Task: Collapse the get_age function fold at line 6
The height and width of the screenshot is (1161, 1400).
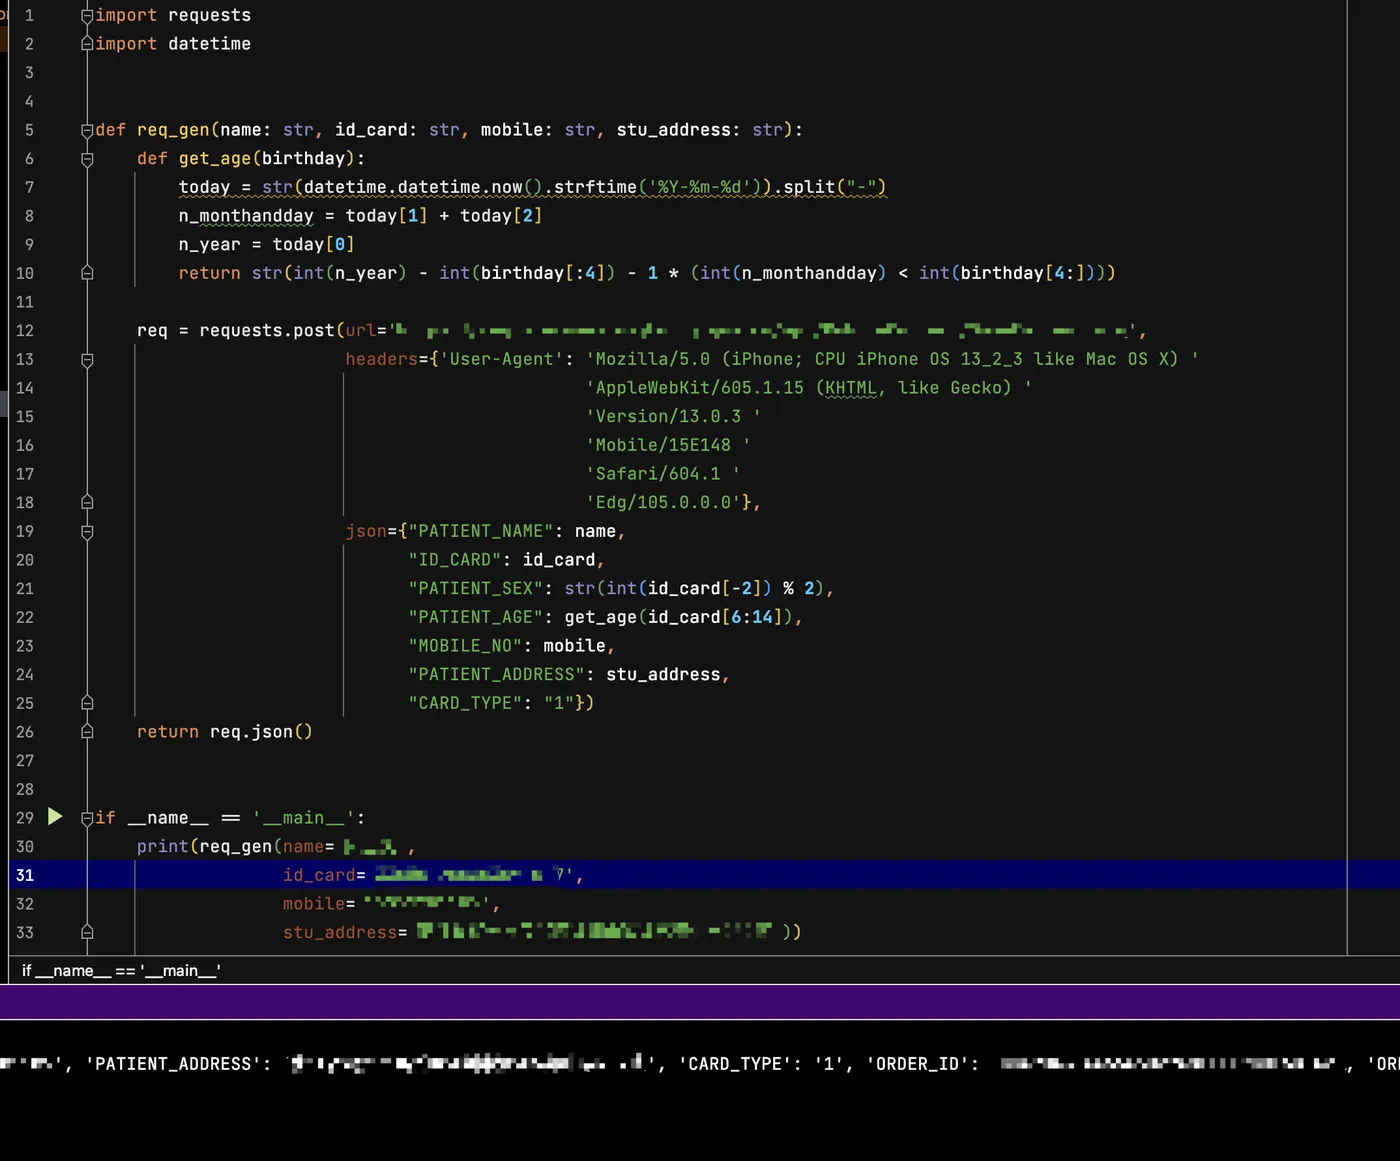Action: 87,159
